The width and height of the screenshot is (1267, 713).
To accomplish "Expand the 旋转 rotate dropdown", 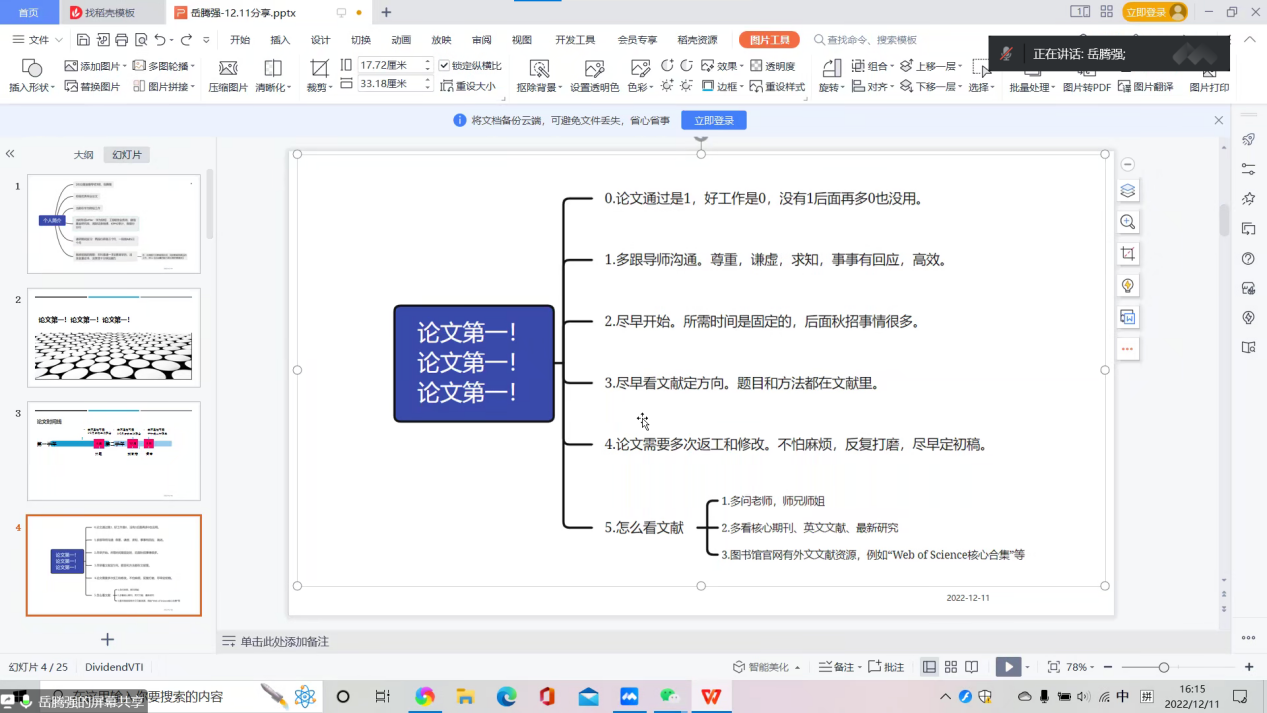I will [831, 87].
